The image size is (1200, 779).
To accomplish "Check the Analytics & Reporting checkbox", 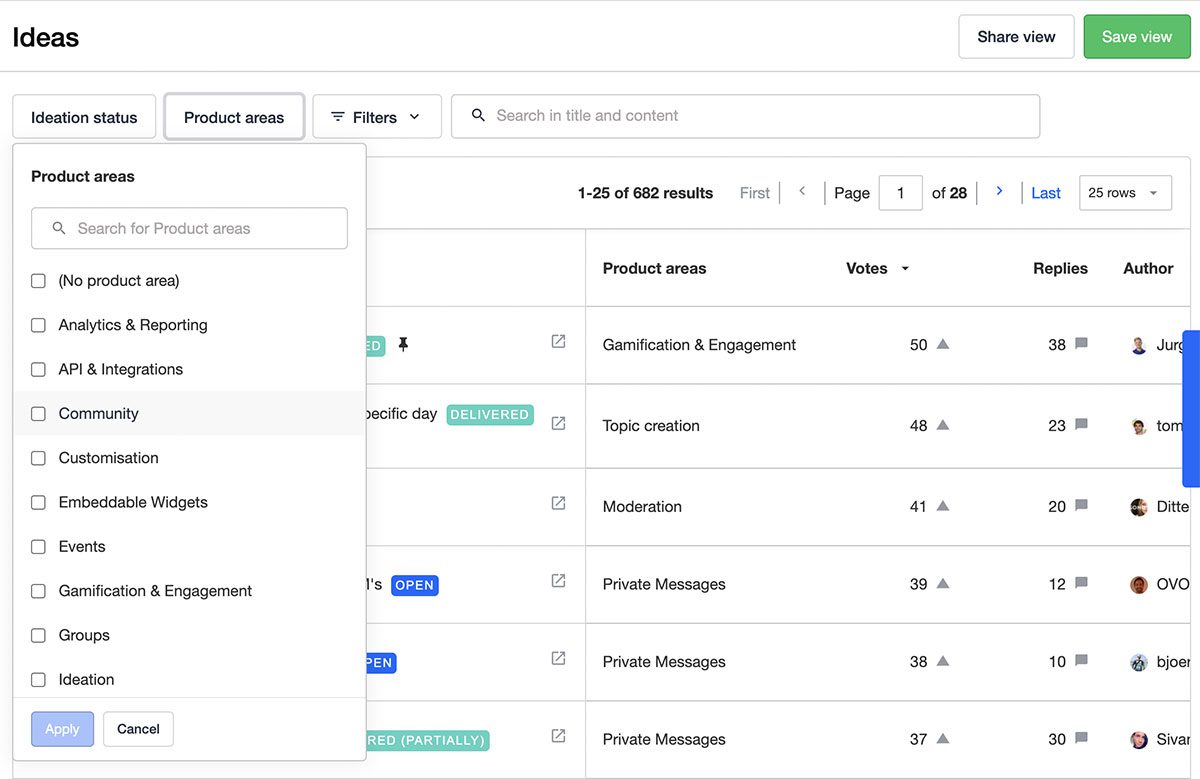I will [38, 325].
